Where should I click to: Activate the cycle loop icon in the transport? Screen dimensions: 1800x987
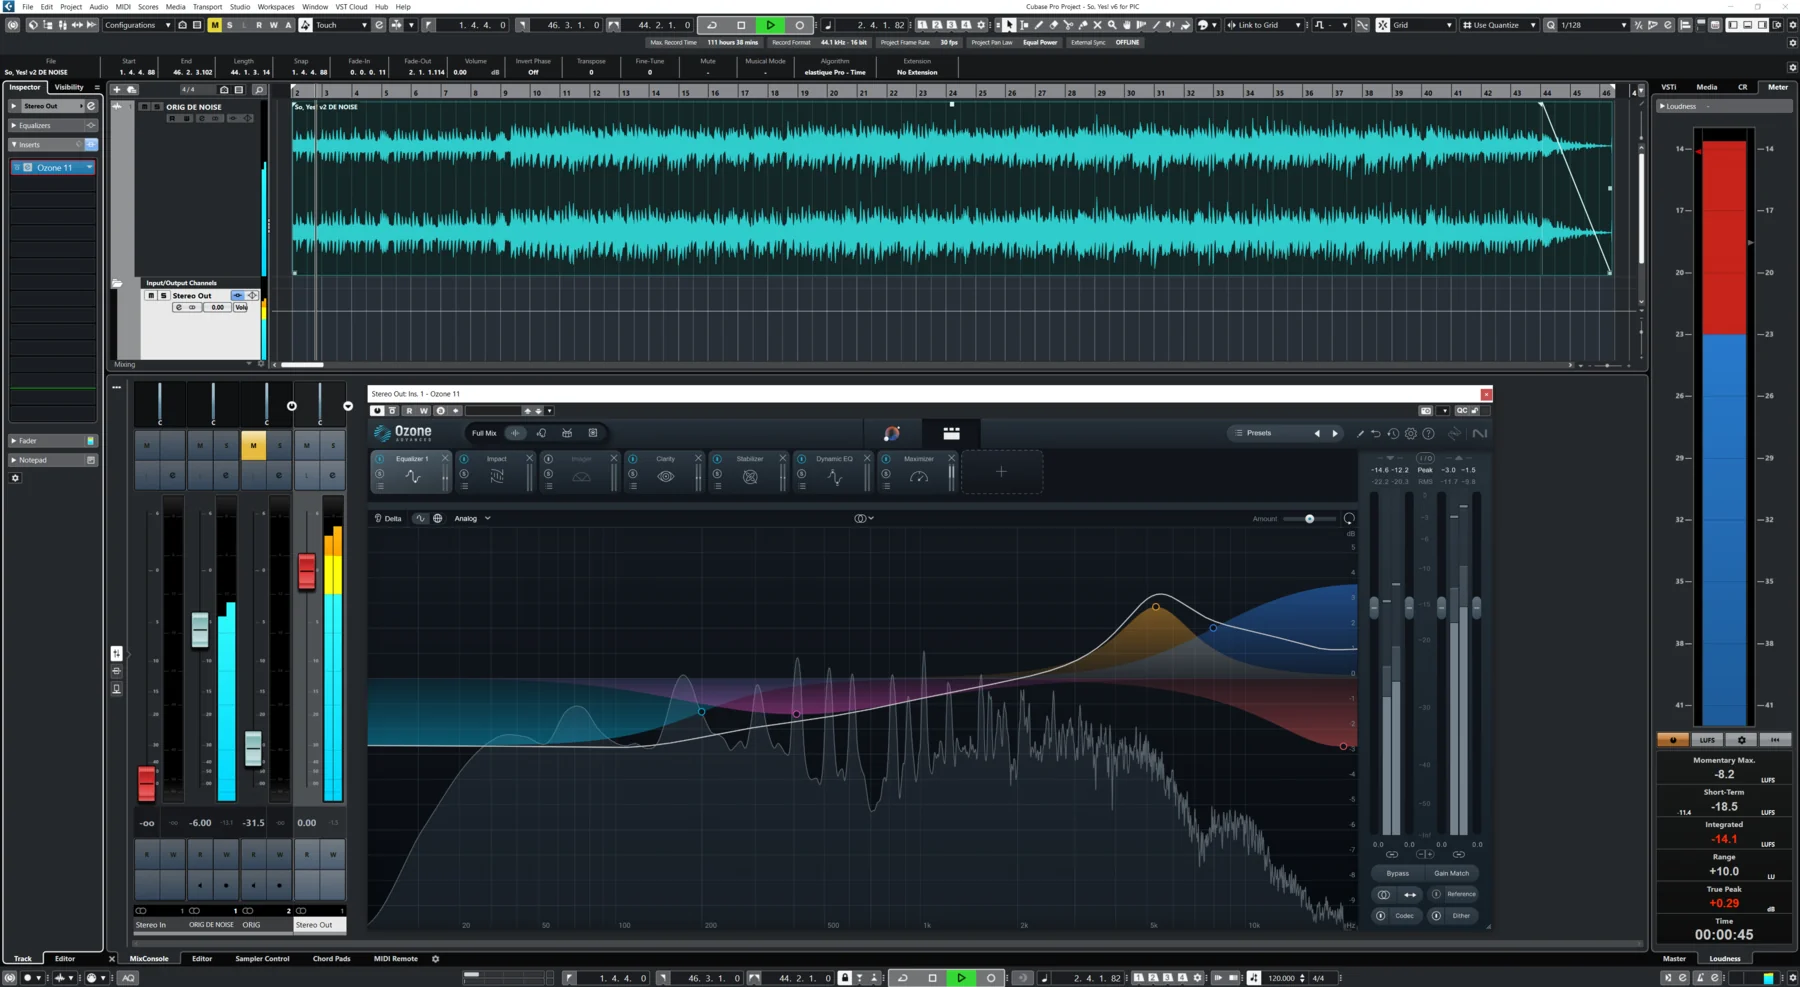coord(711,25)
